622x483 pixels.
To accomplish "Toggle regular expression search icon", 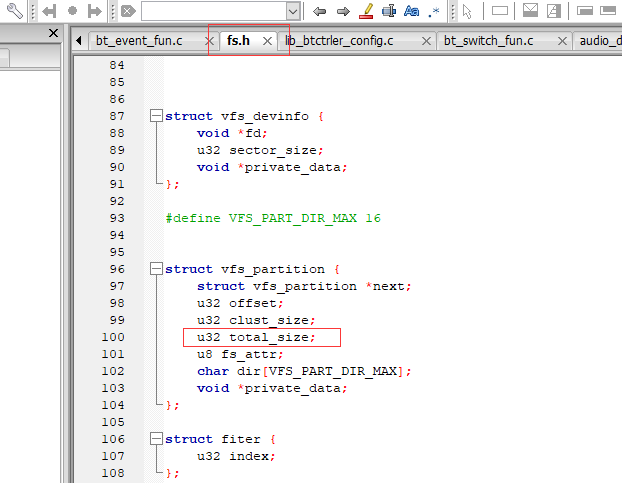I will coord(434,12).
